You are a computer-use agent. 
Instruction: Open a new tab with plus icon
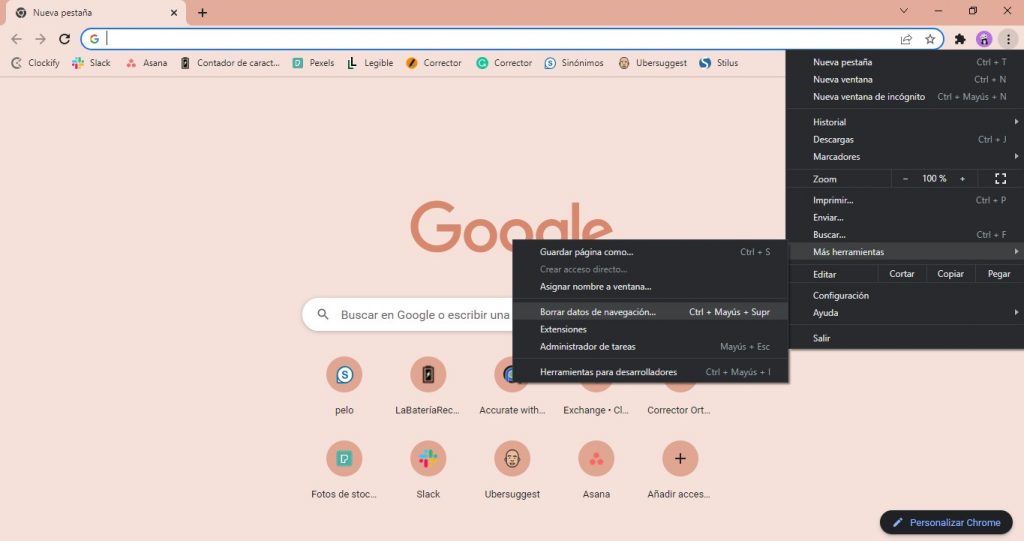202,12
